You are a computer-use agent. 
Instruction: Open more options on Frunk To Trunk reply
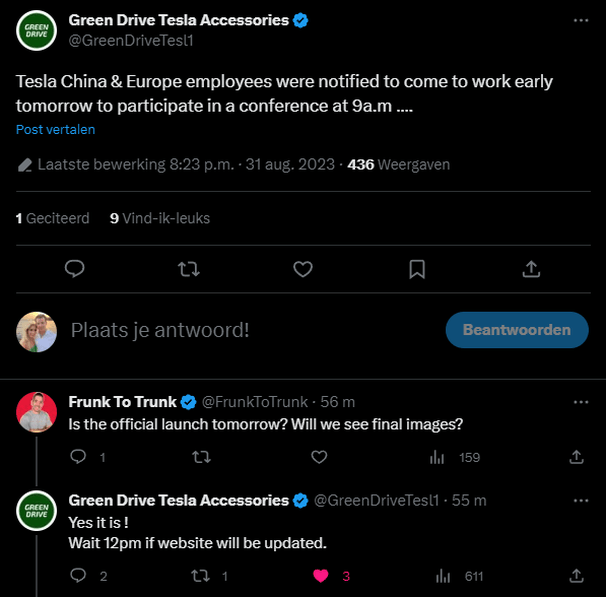tap(581, 401)
